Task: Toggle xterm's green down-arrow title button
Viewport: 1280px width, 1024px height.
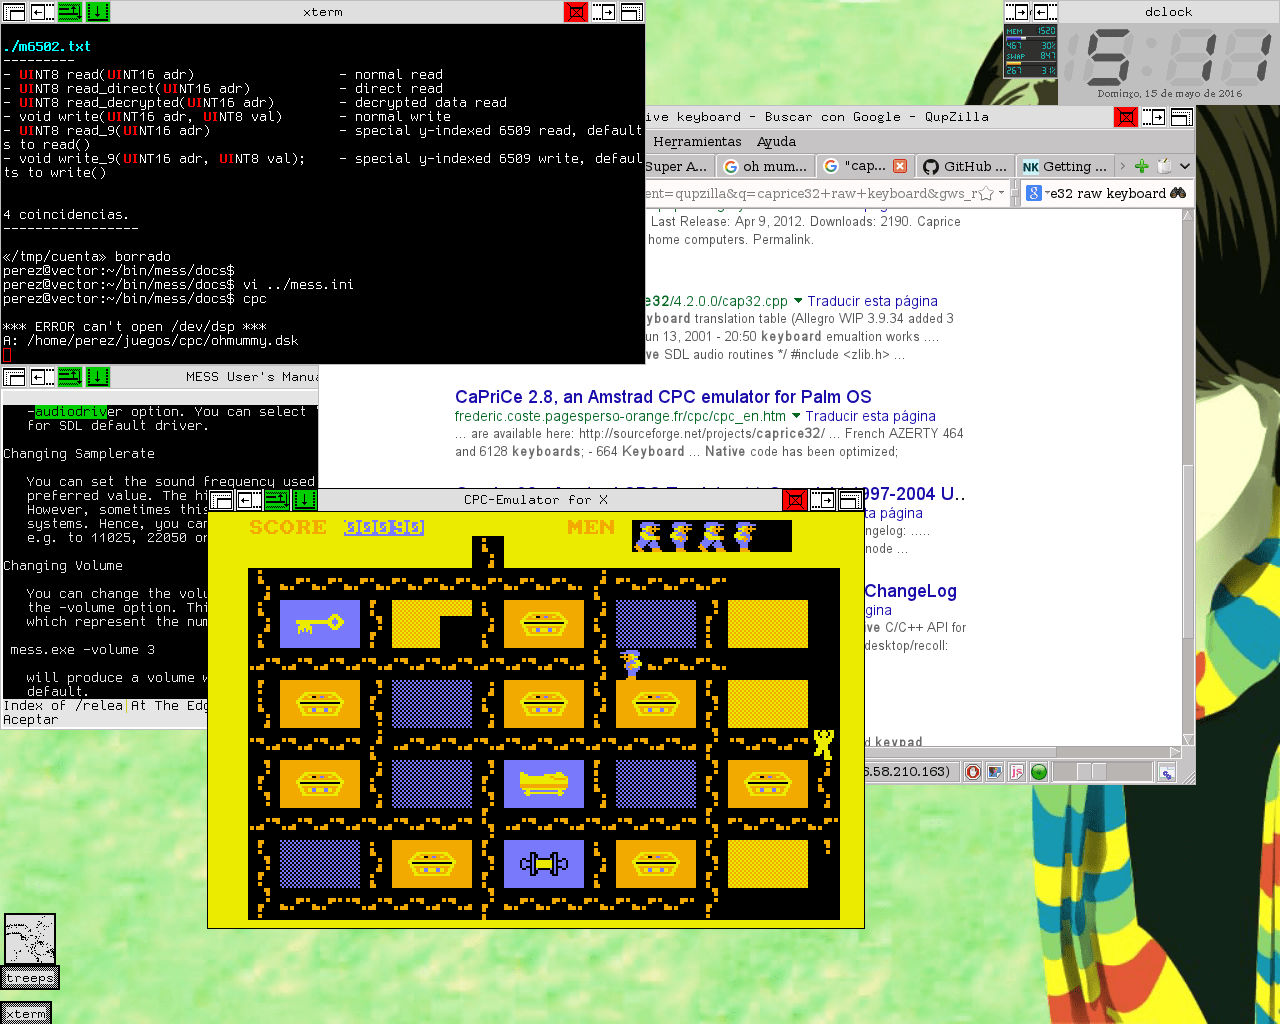Action: [97, 12]
